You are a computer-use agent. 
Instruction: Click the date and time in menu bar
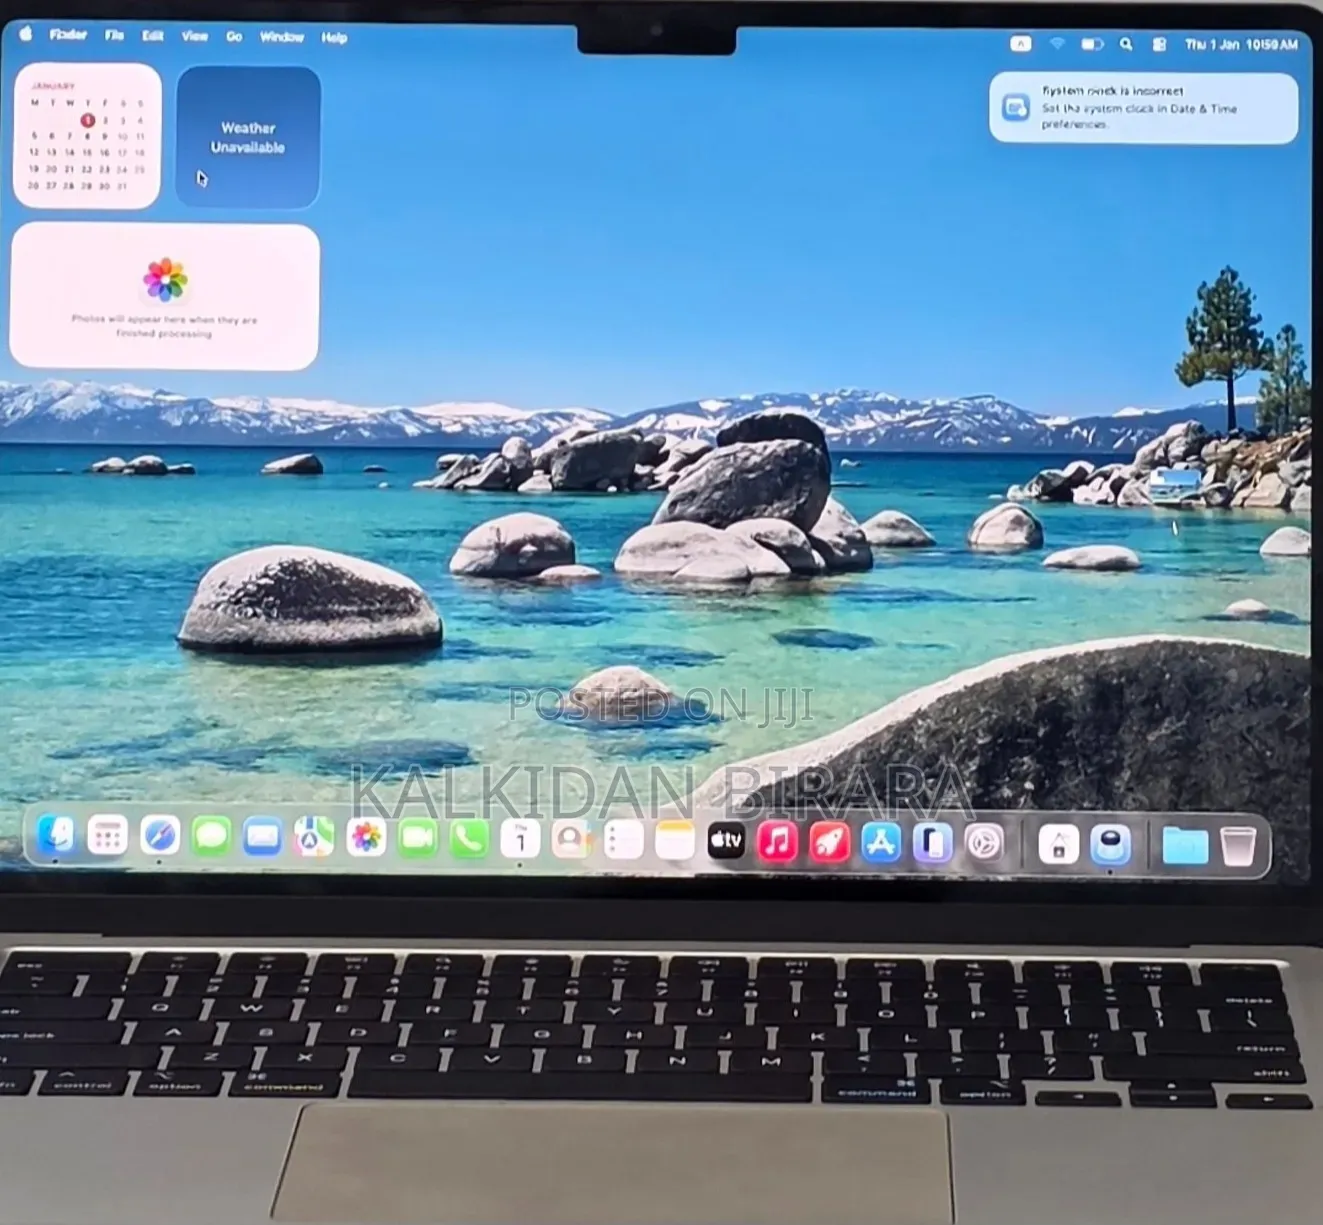1241,45
